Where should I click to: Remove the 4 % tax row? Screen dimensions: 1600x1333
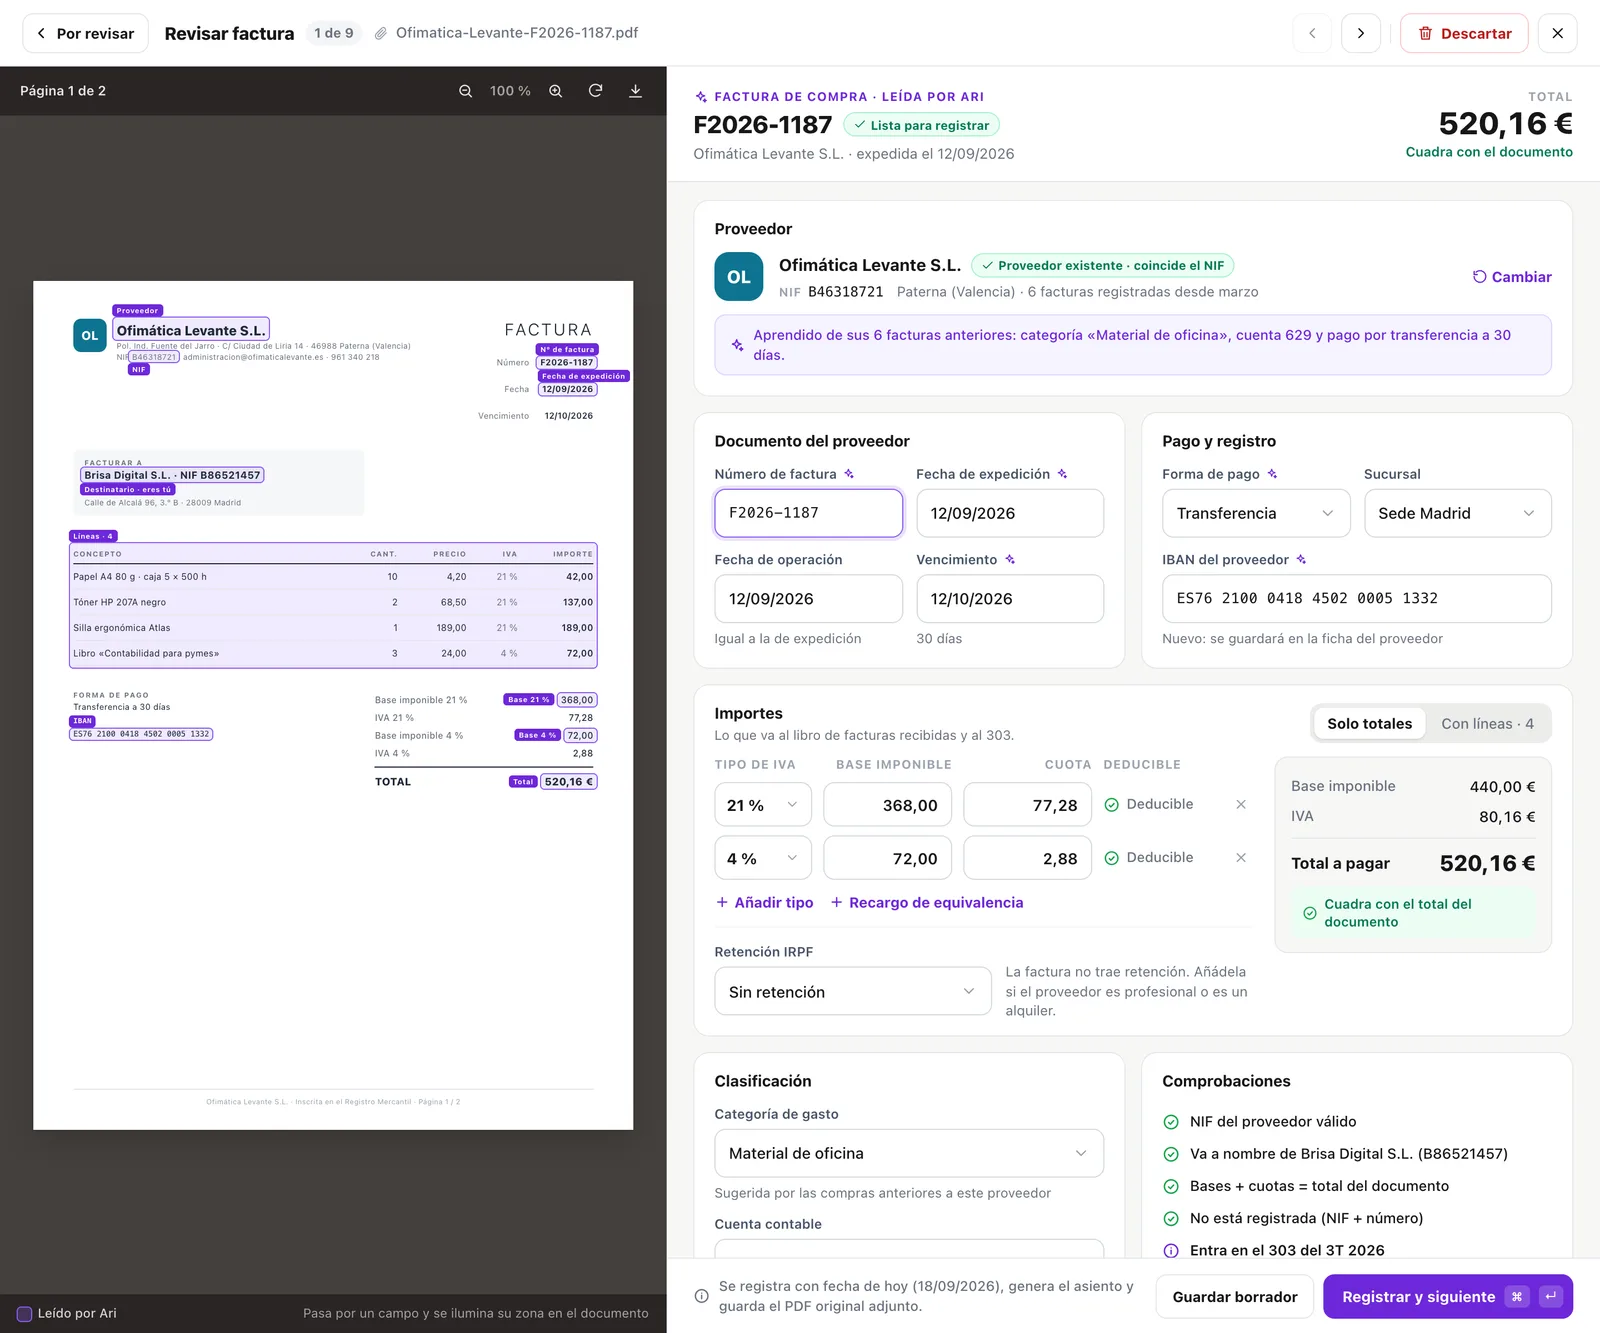coord(1241,857)
